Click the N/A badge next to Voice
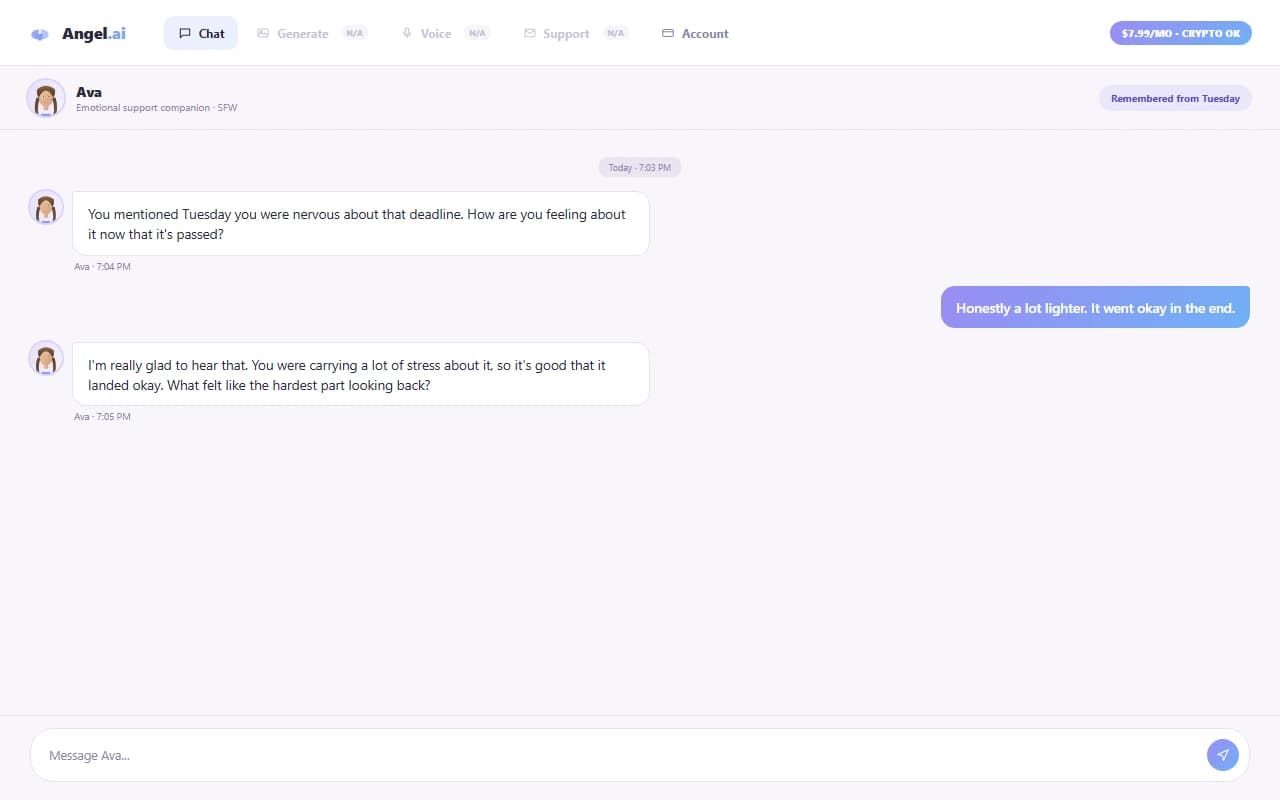 (477, 33)
